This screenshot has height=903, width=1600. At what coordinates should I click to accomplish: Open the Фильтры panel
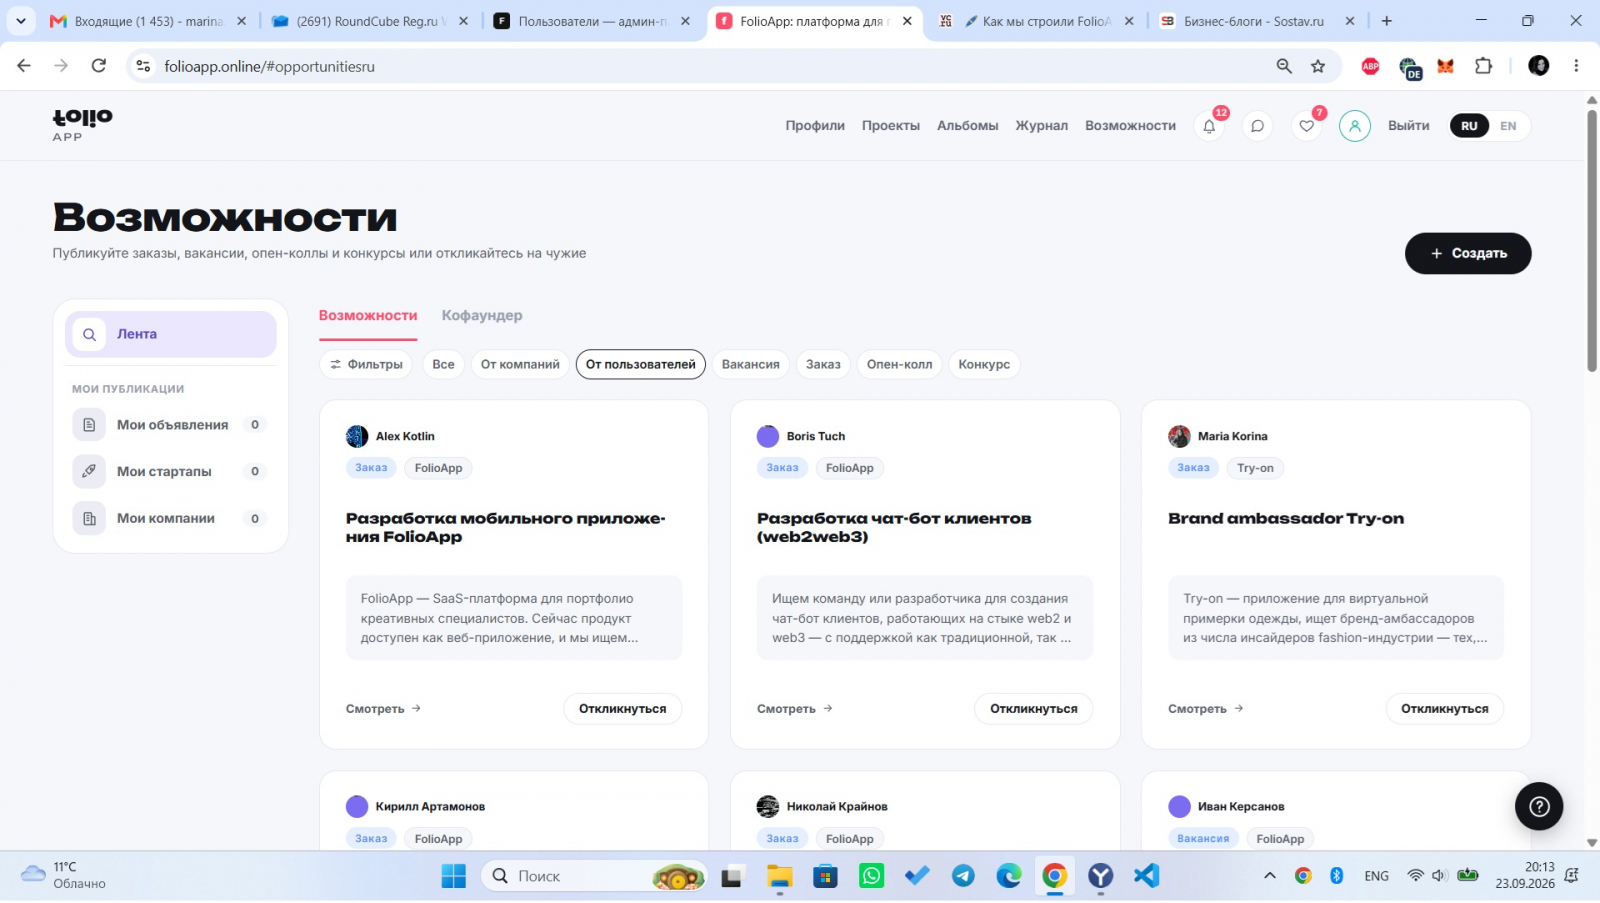[366, 365]
